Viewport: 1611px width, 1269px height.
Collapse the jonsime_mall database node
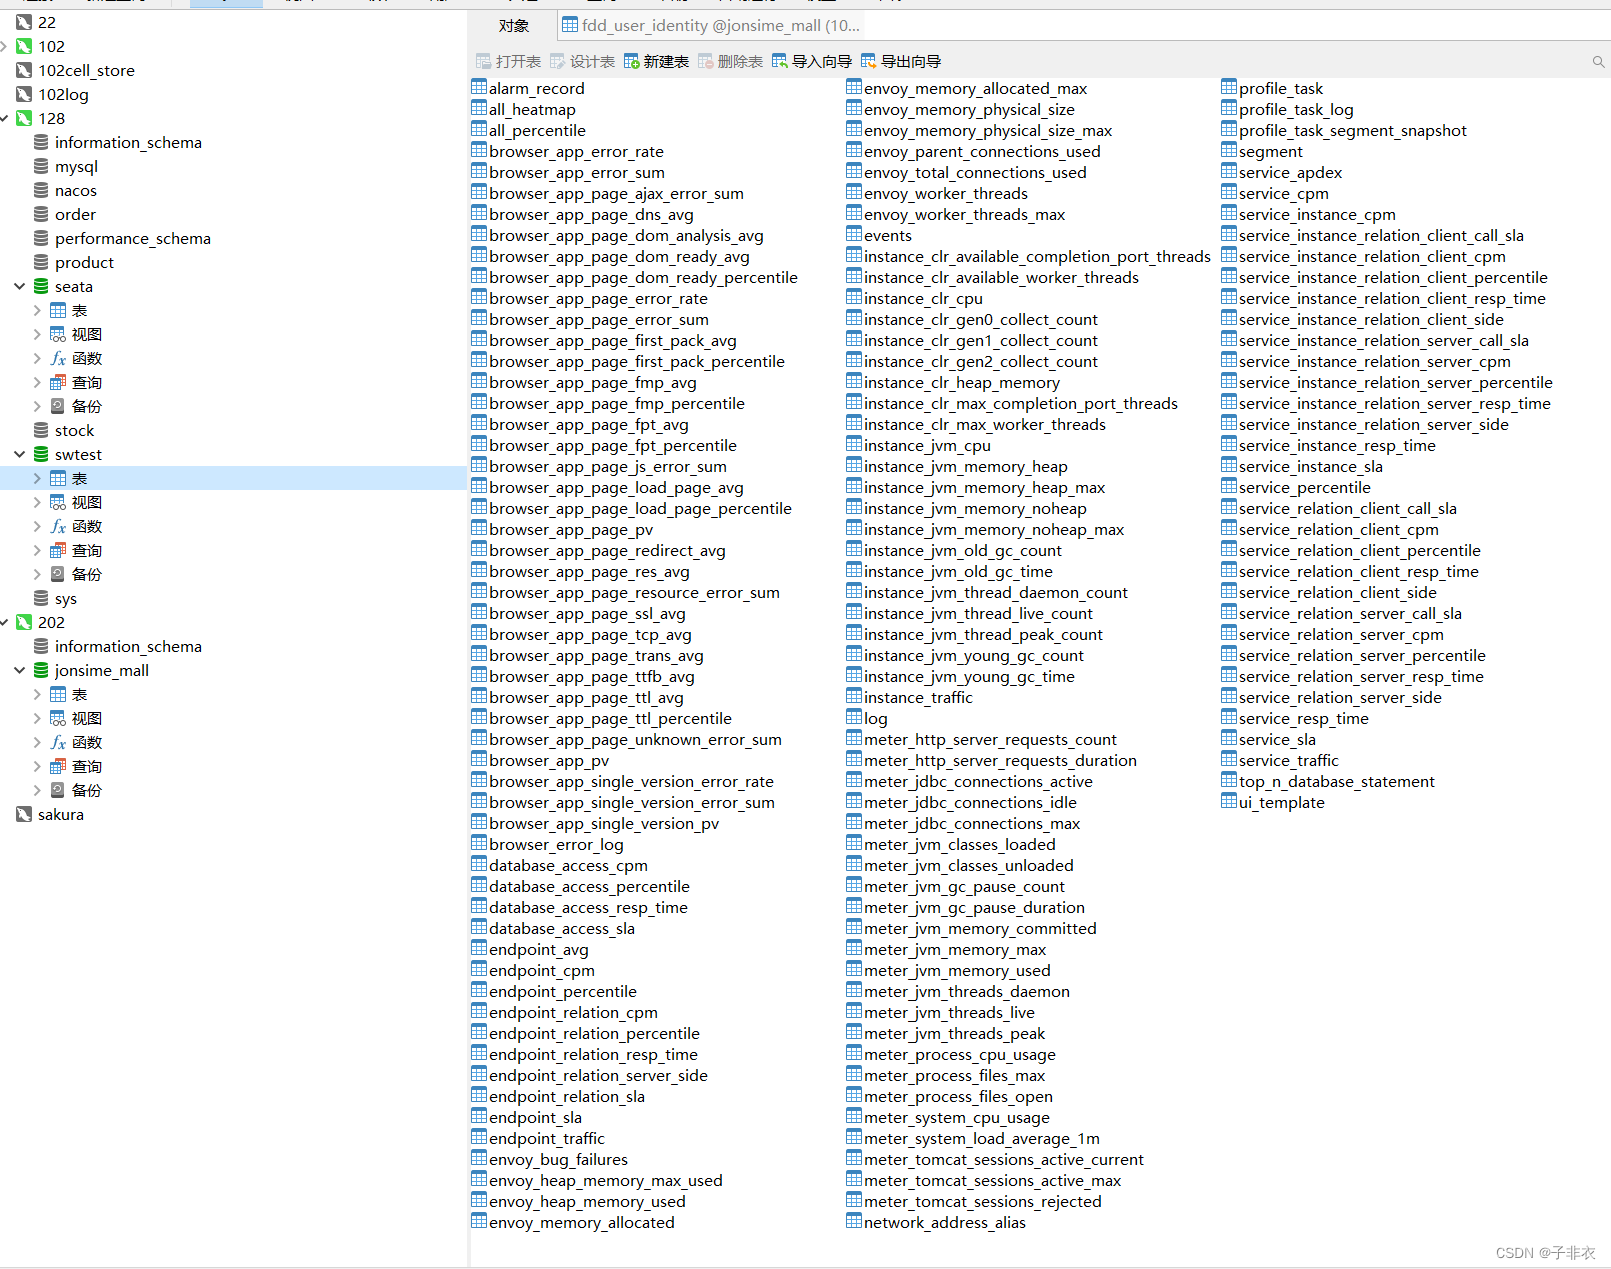[19, 670]
